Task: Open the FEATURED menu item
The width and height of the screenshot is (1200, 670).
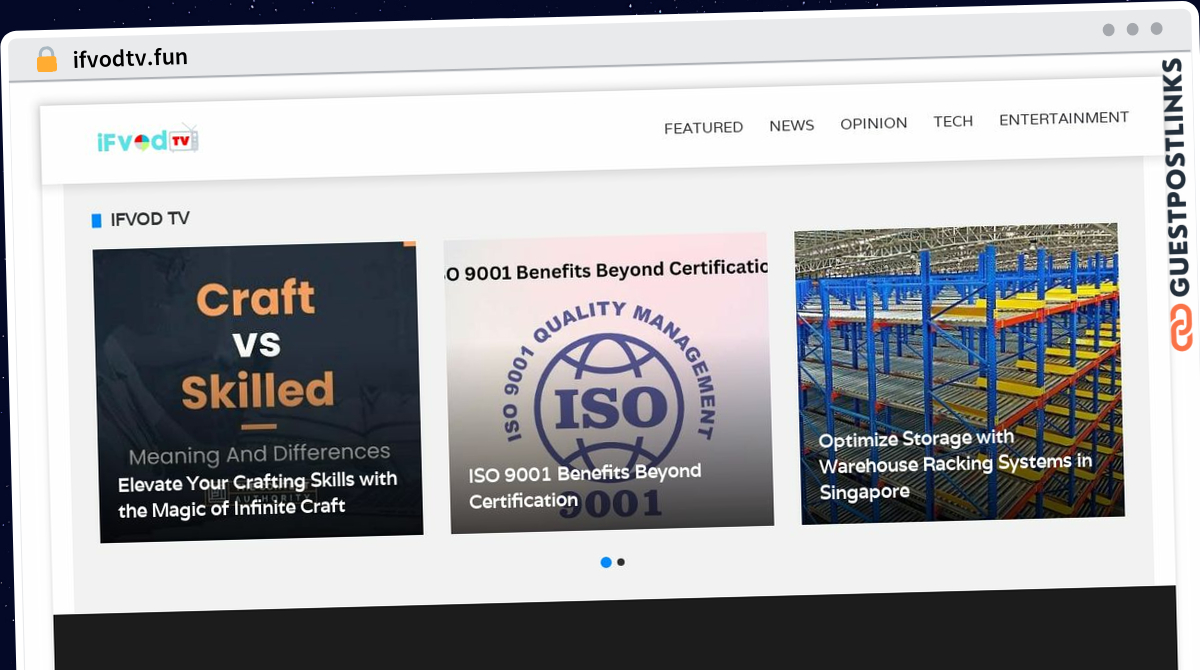Action: point(703,127)
